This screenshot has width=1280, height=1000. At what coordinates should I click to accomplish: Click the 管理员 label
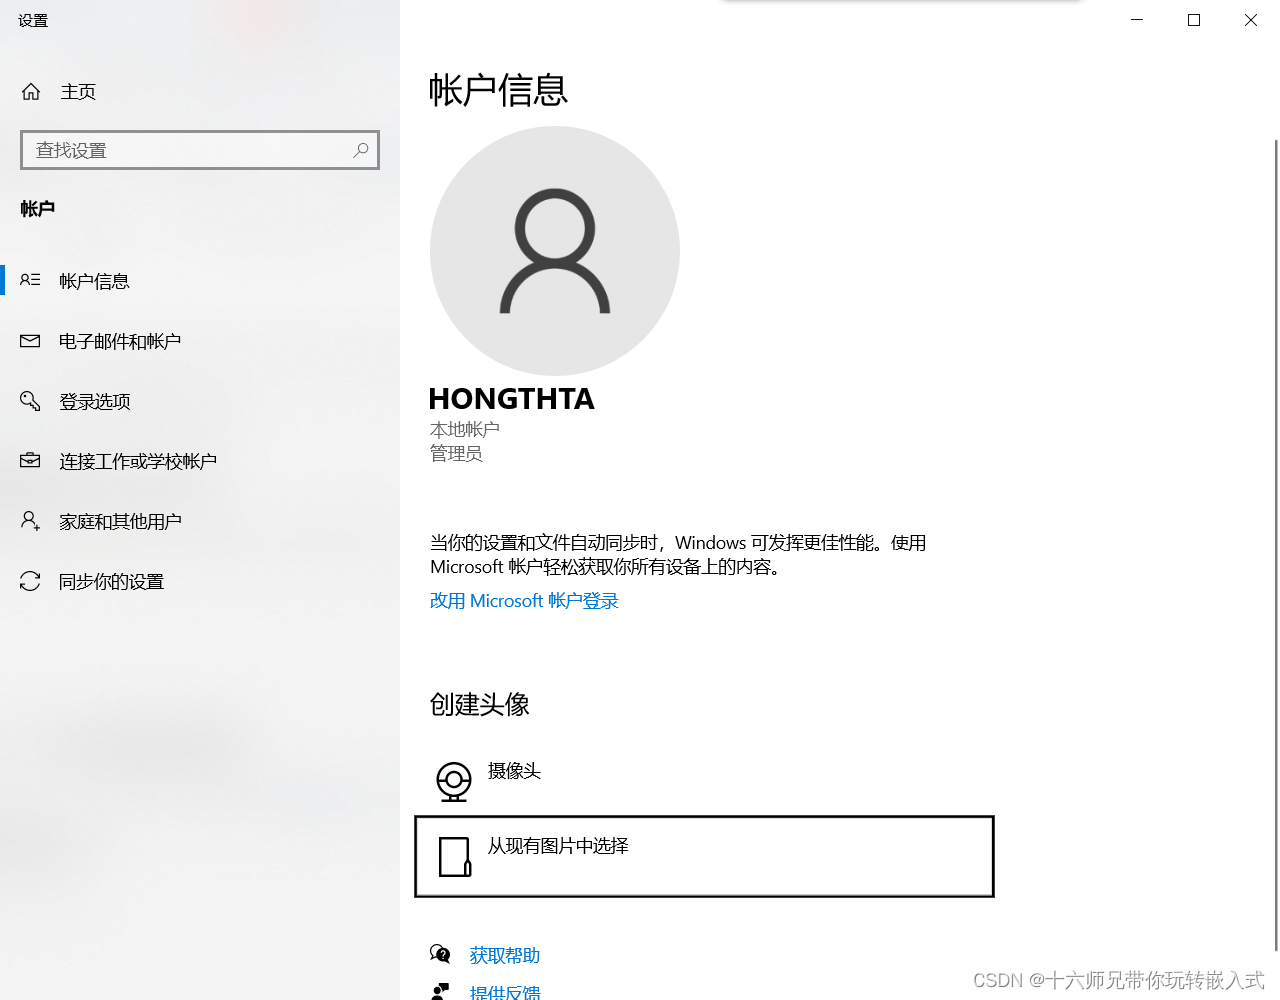456,454
